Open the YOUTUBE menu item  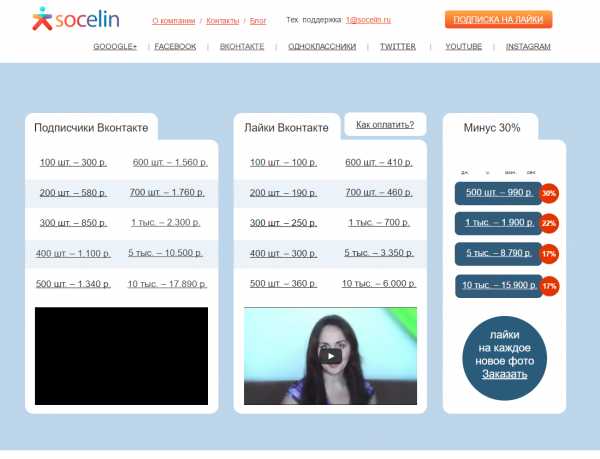point(464,47)
